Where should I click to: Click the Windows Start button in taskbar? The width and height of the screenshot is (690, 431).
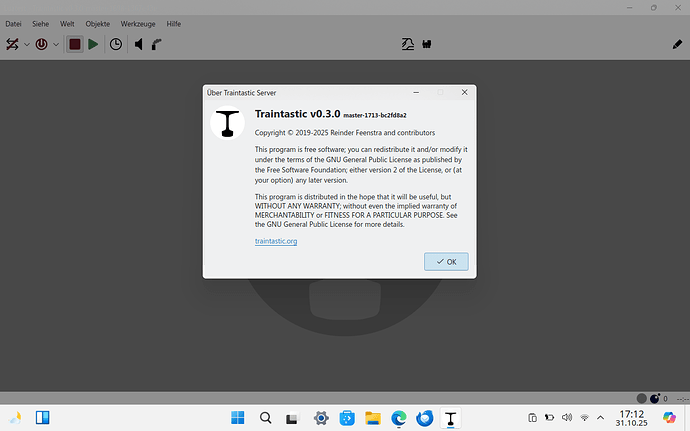(238, 418)
